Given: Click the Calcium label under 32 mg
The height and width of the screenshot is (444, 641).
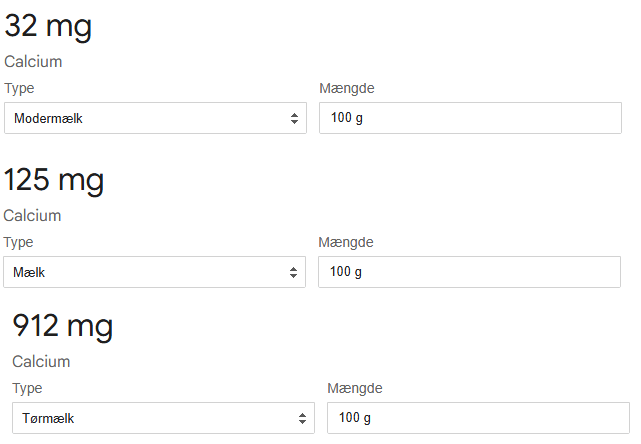Looking at the screenshot, I should (x=33, y=62).
